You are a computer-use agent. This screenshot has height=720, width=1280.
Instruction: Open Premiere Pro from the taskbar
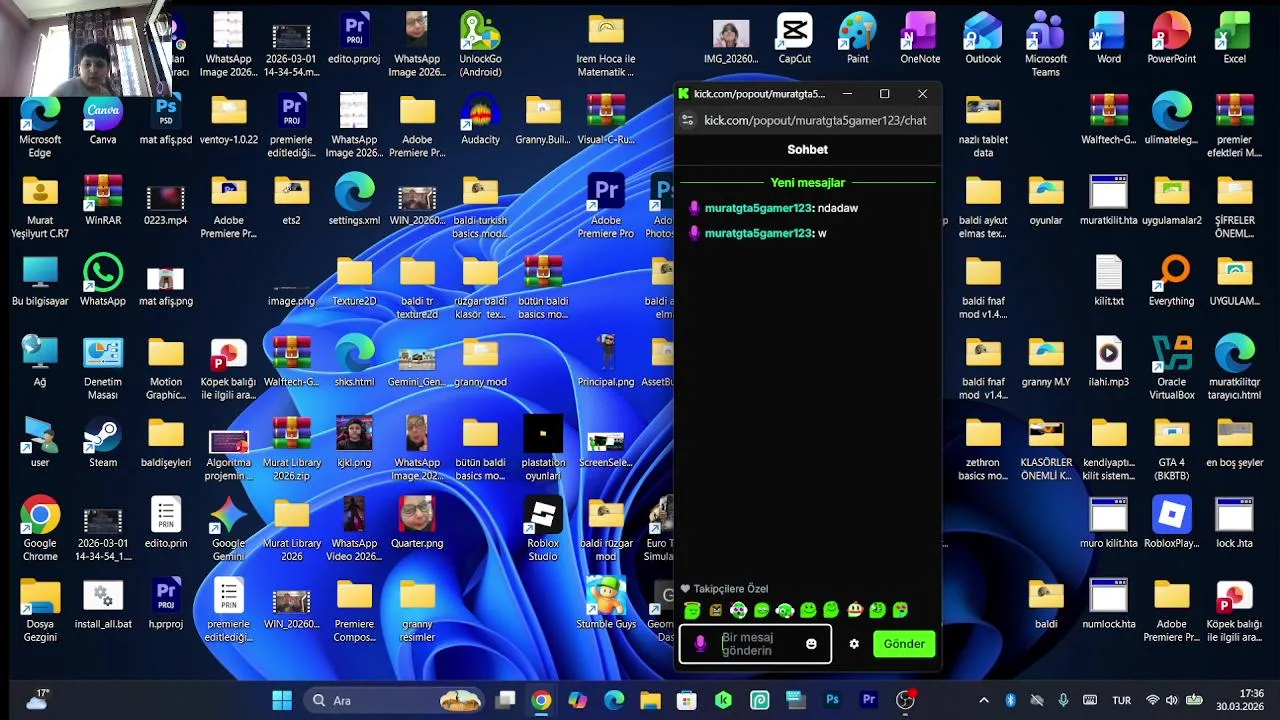coord(869,700)
